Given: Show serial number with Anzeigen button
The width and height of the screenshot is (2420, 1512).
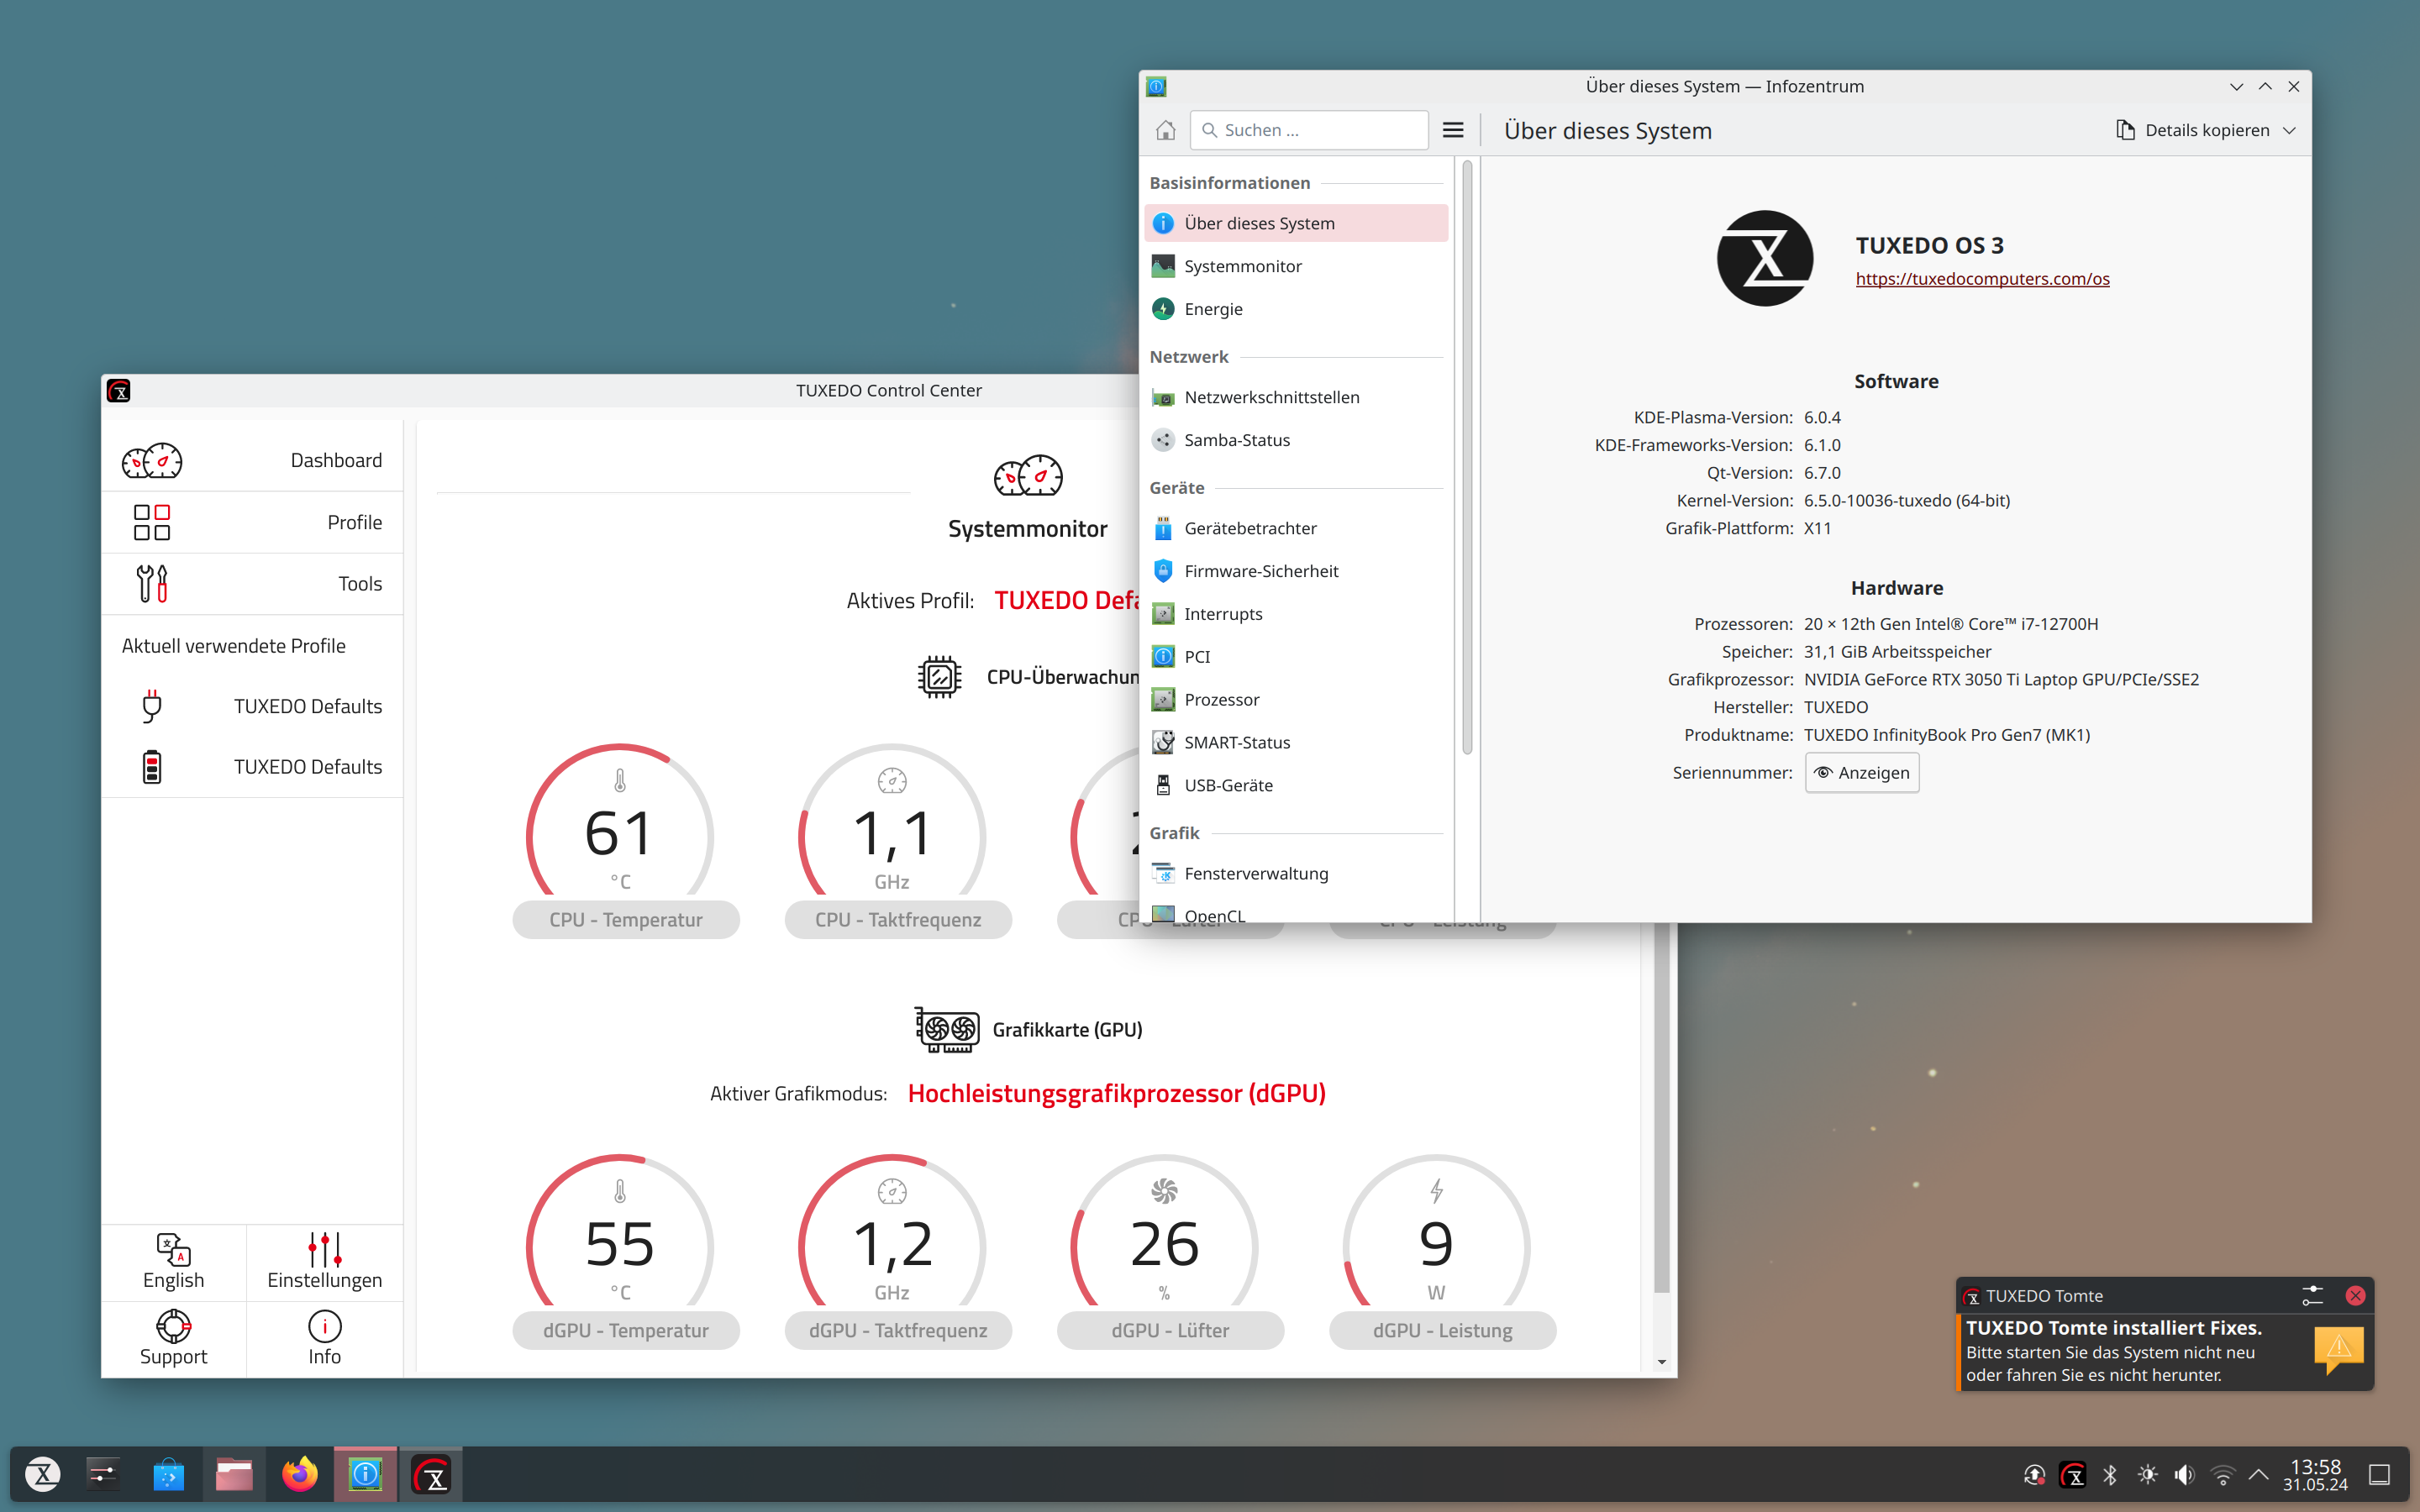Looking at the screenshot, I should pyautogui.click(x=1861, y=773).
